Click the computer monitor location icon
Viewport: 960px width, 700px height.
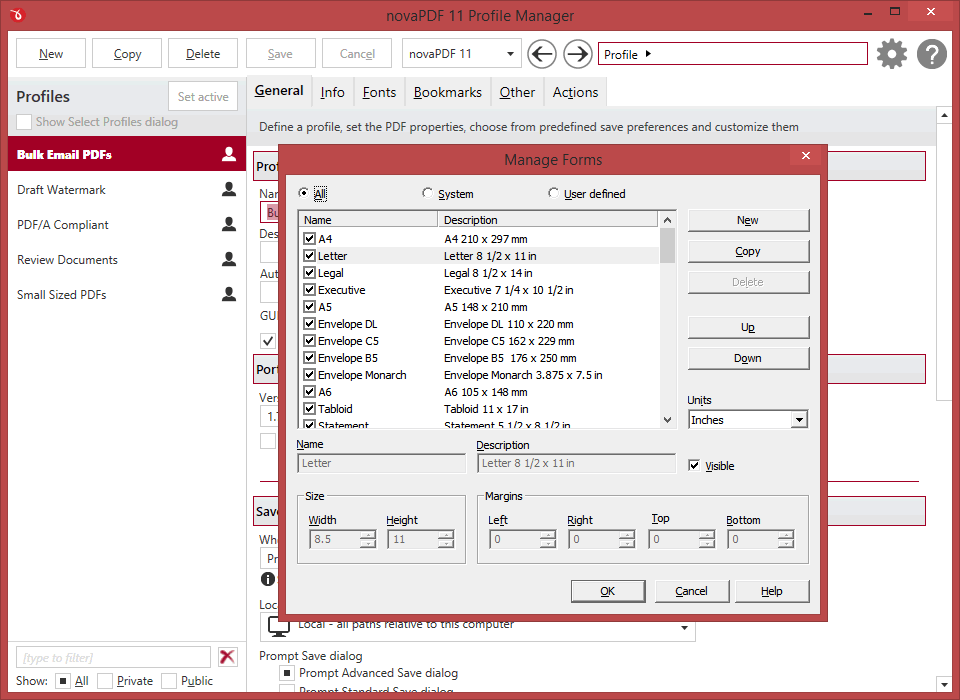279,627
